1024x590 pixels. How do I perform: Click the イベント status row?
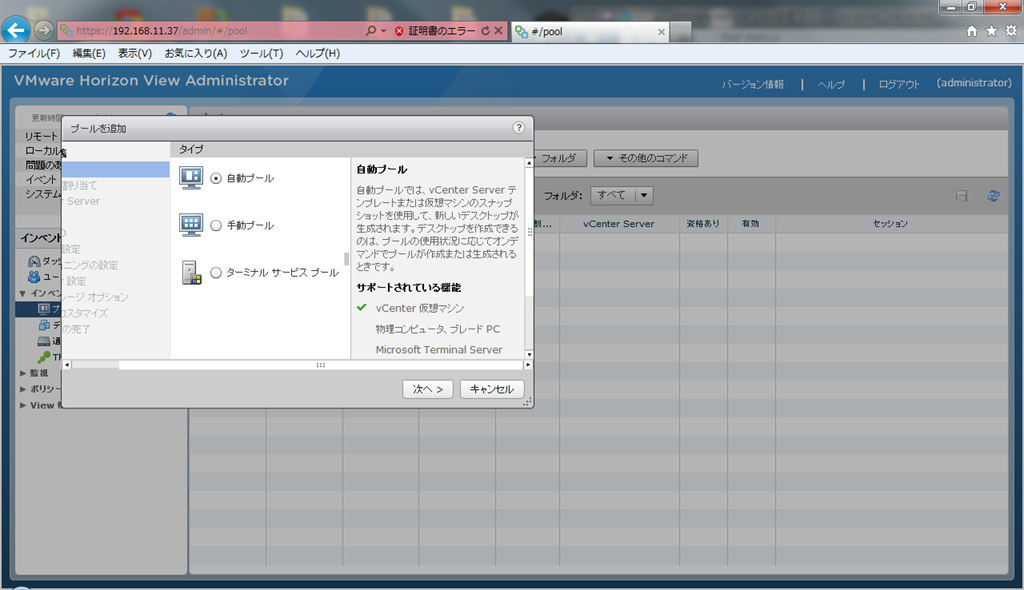pyautogui.click(x=41, y=179)
